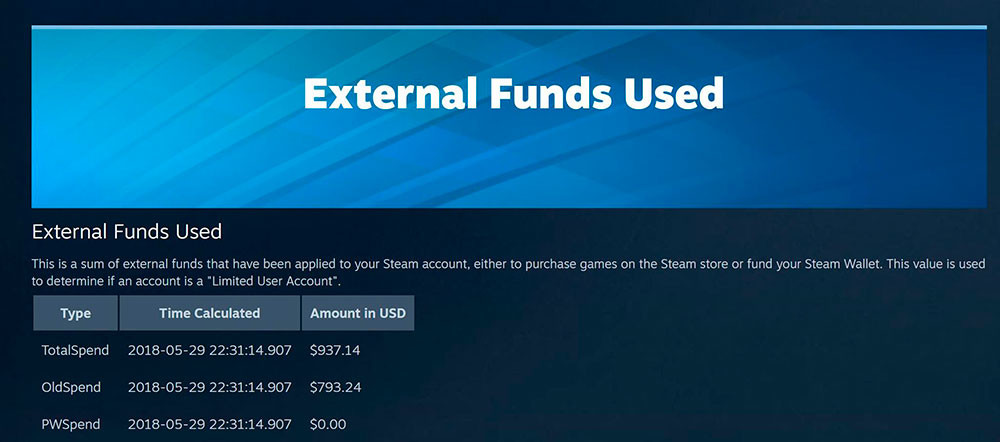Select the Amount in USD column header
1000x442 pixels.
(x=358, y=313)
